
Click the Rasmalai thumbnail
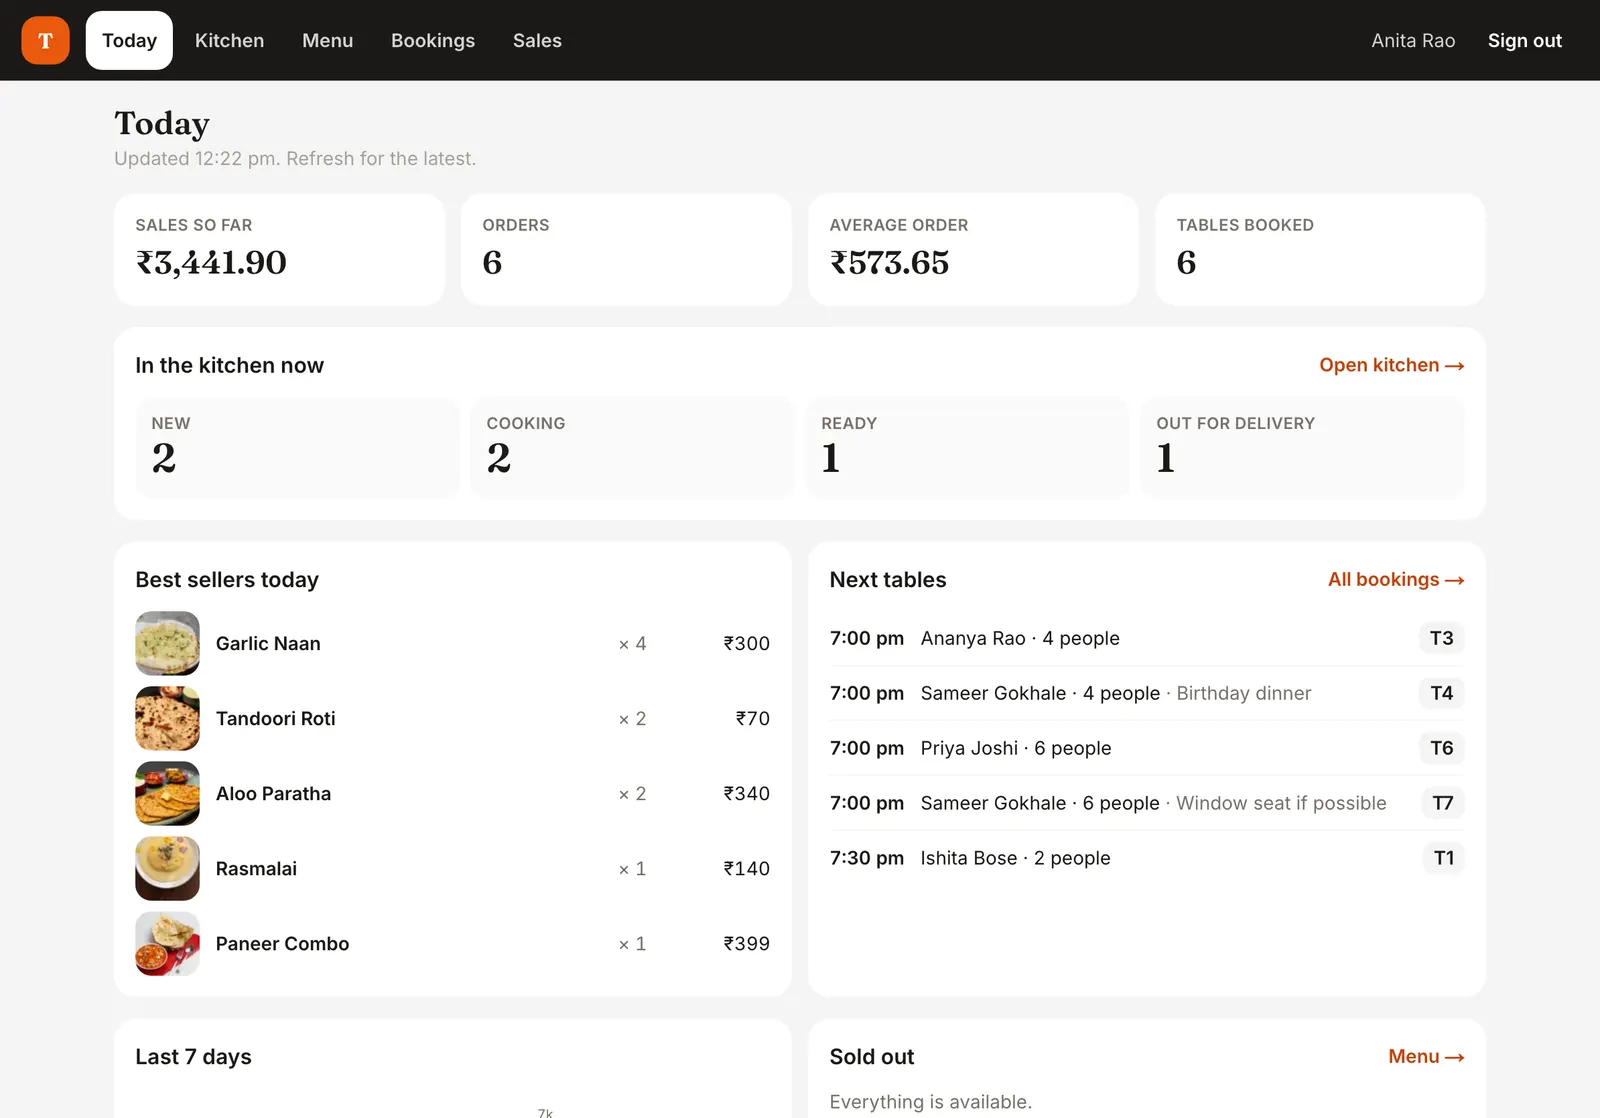[x=167, y=868]
